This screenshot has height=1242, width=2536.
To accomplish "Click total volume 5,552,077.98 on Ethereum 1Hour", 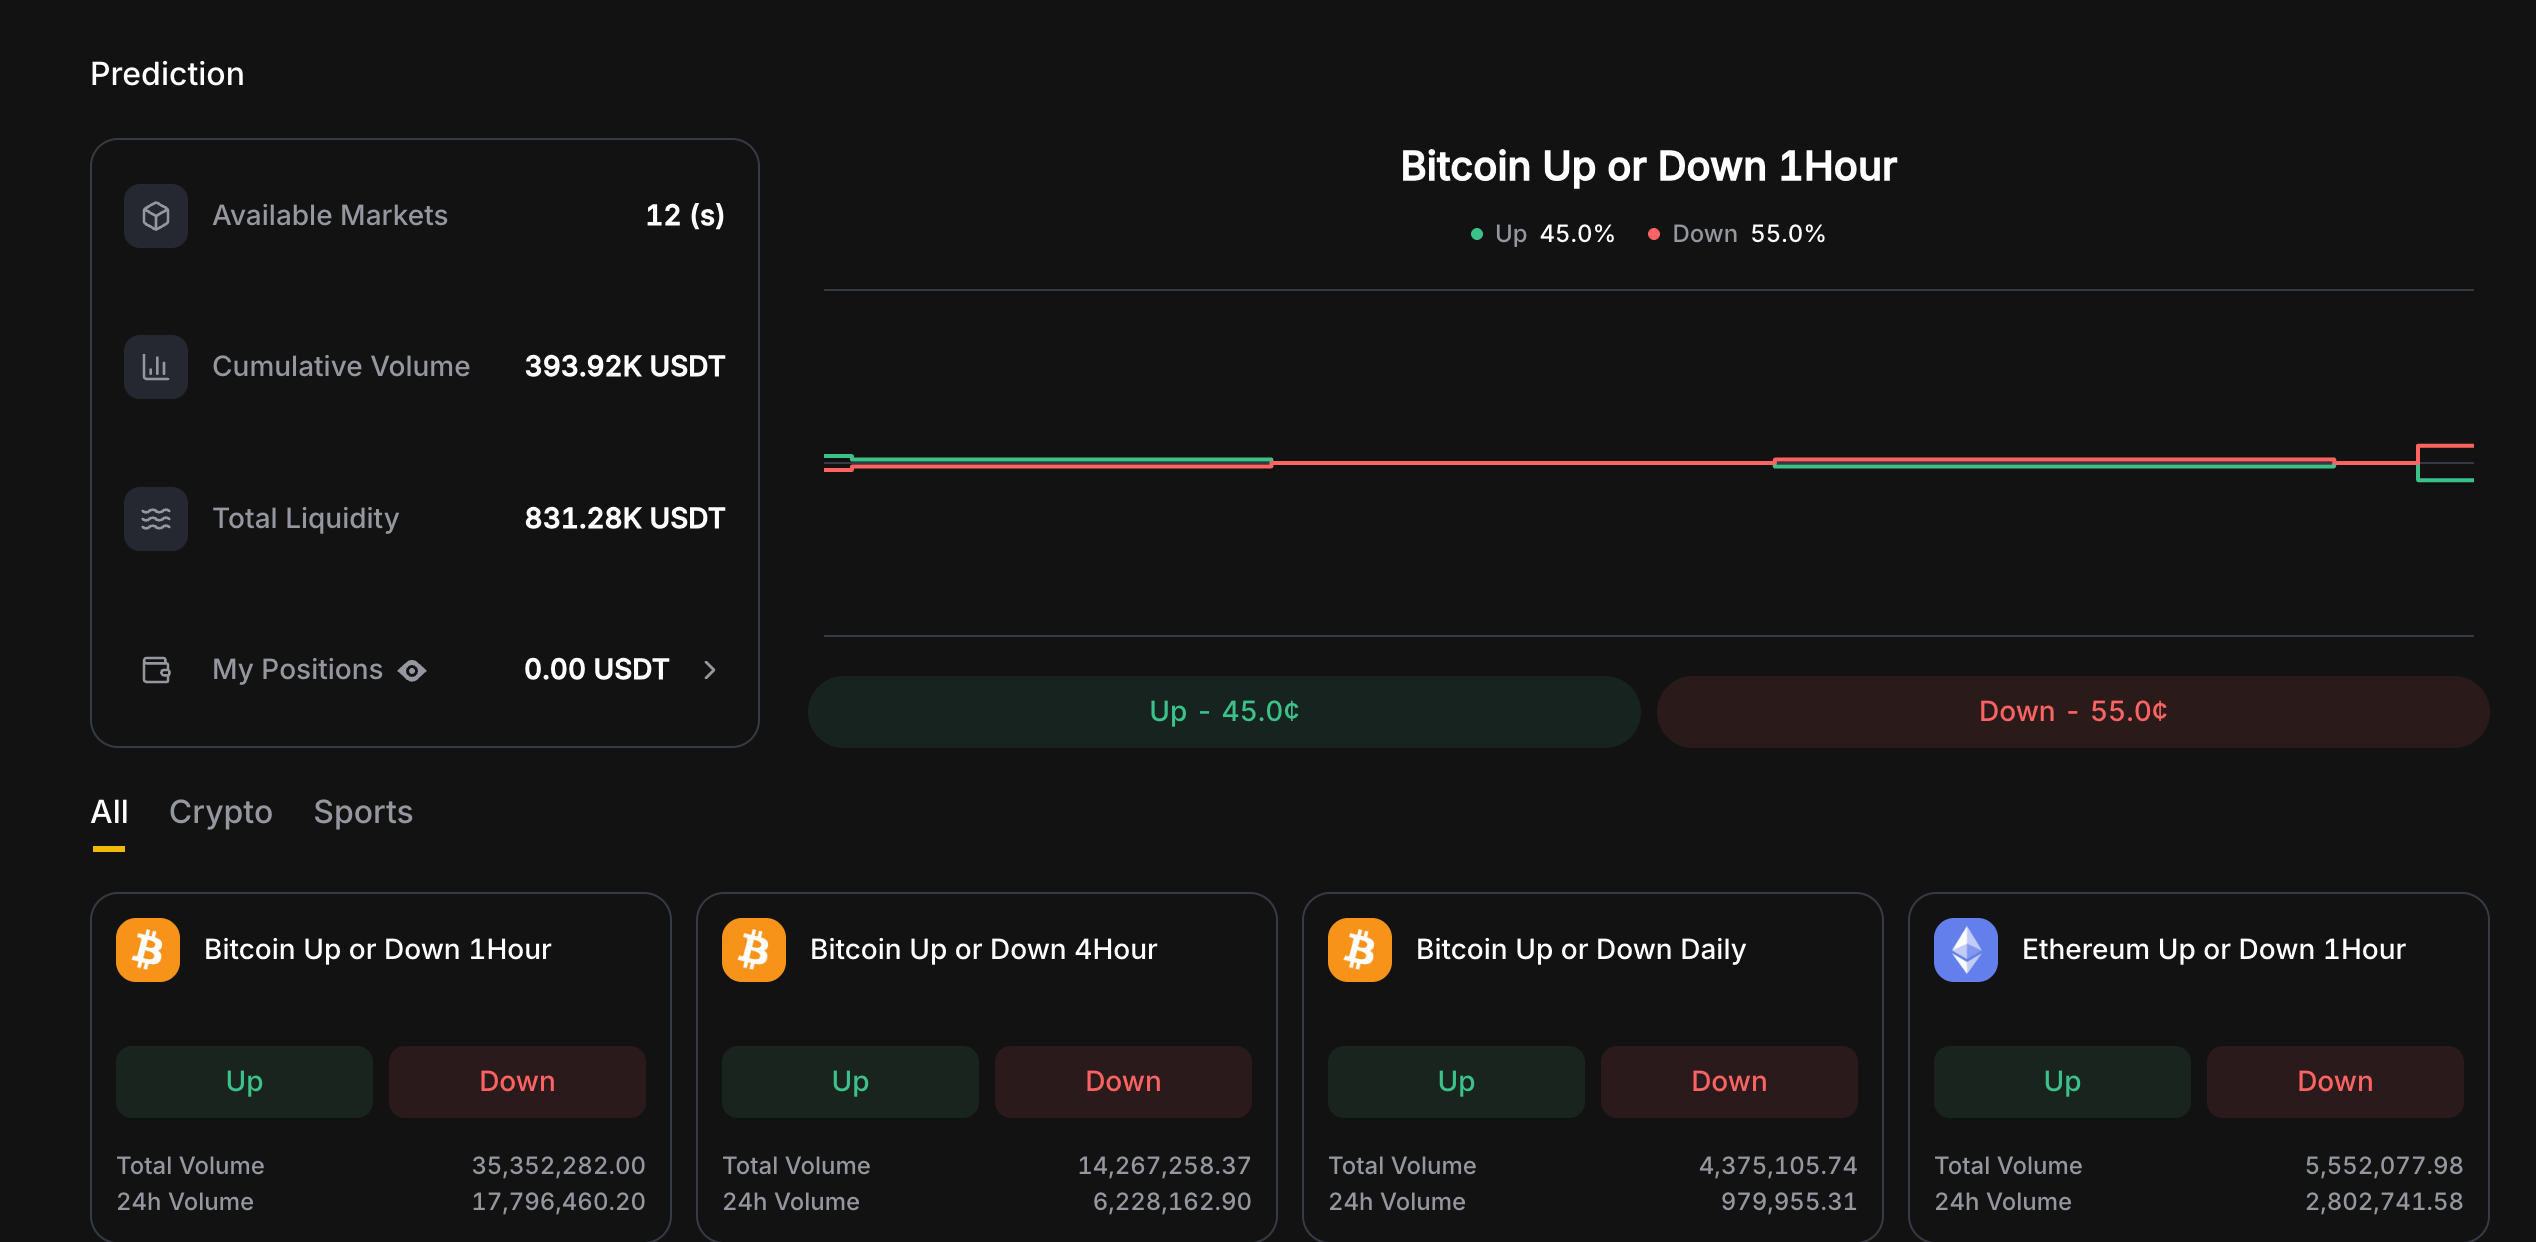I will (x=2384, y=1165).
